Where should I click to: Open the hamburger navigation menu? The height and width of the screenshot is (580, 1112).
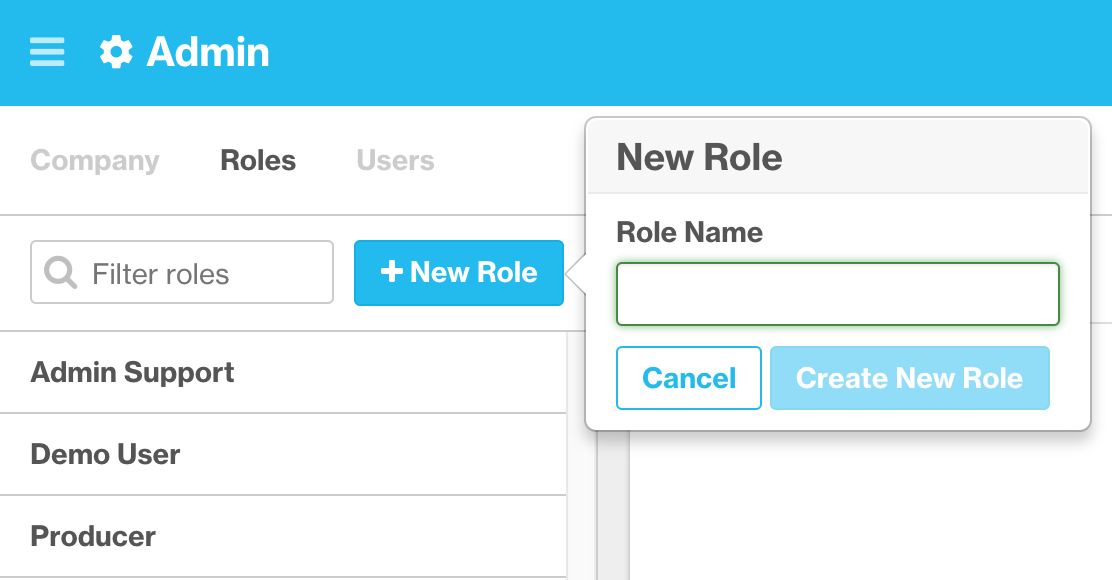point(47,52)
